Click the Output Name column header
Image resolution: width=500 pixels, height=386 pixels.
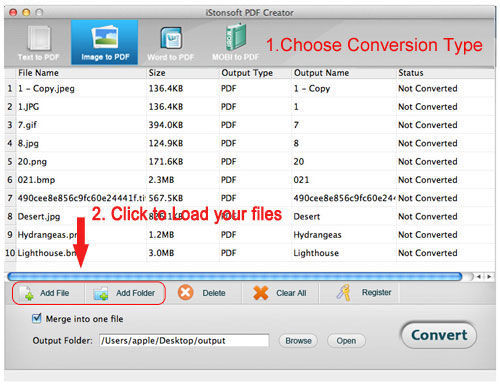point(321,73)
